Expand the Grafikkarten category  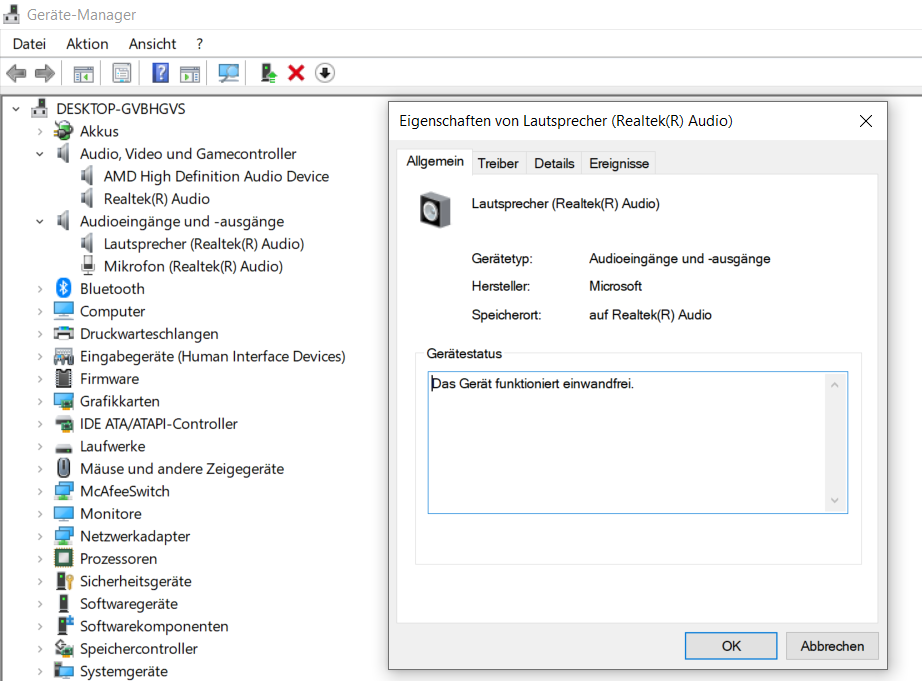point(40,401)
